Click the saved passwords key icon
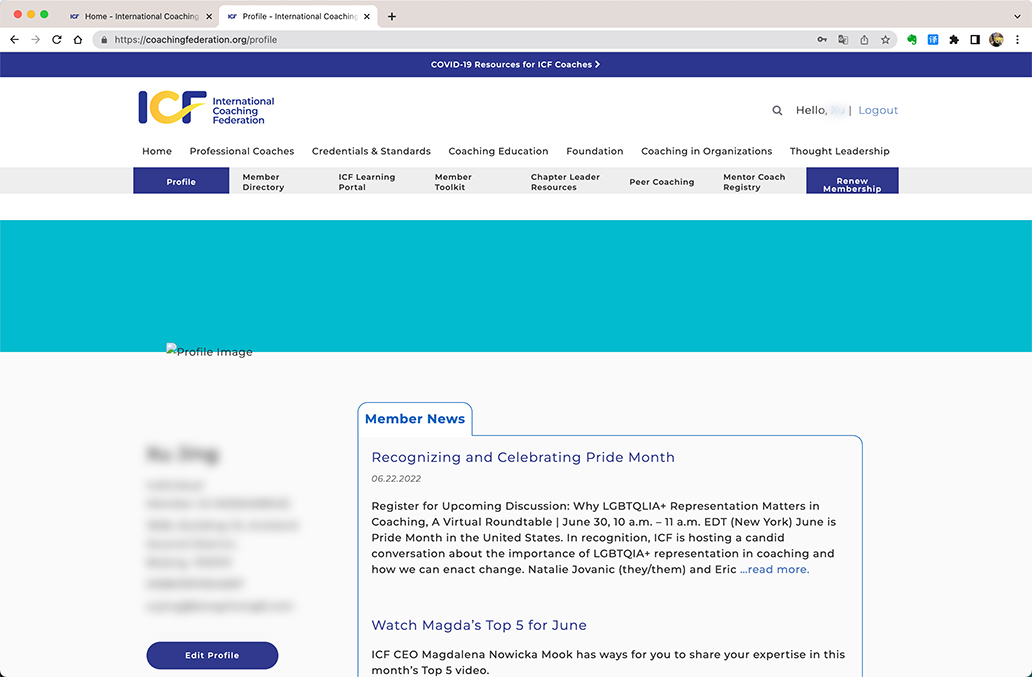 coord(822,40)
